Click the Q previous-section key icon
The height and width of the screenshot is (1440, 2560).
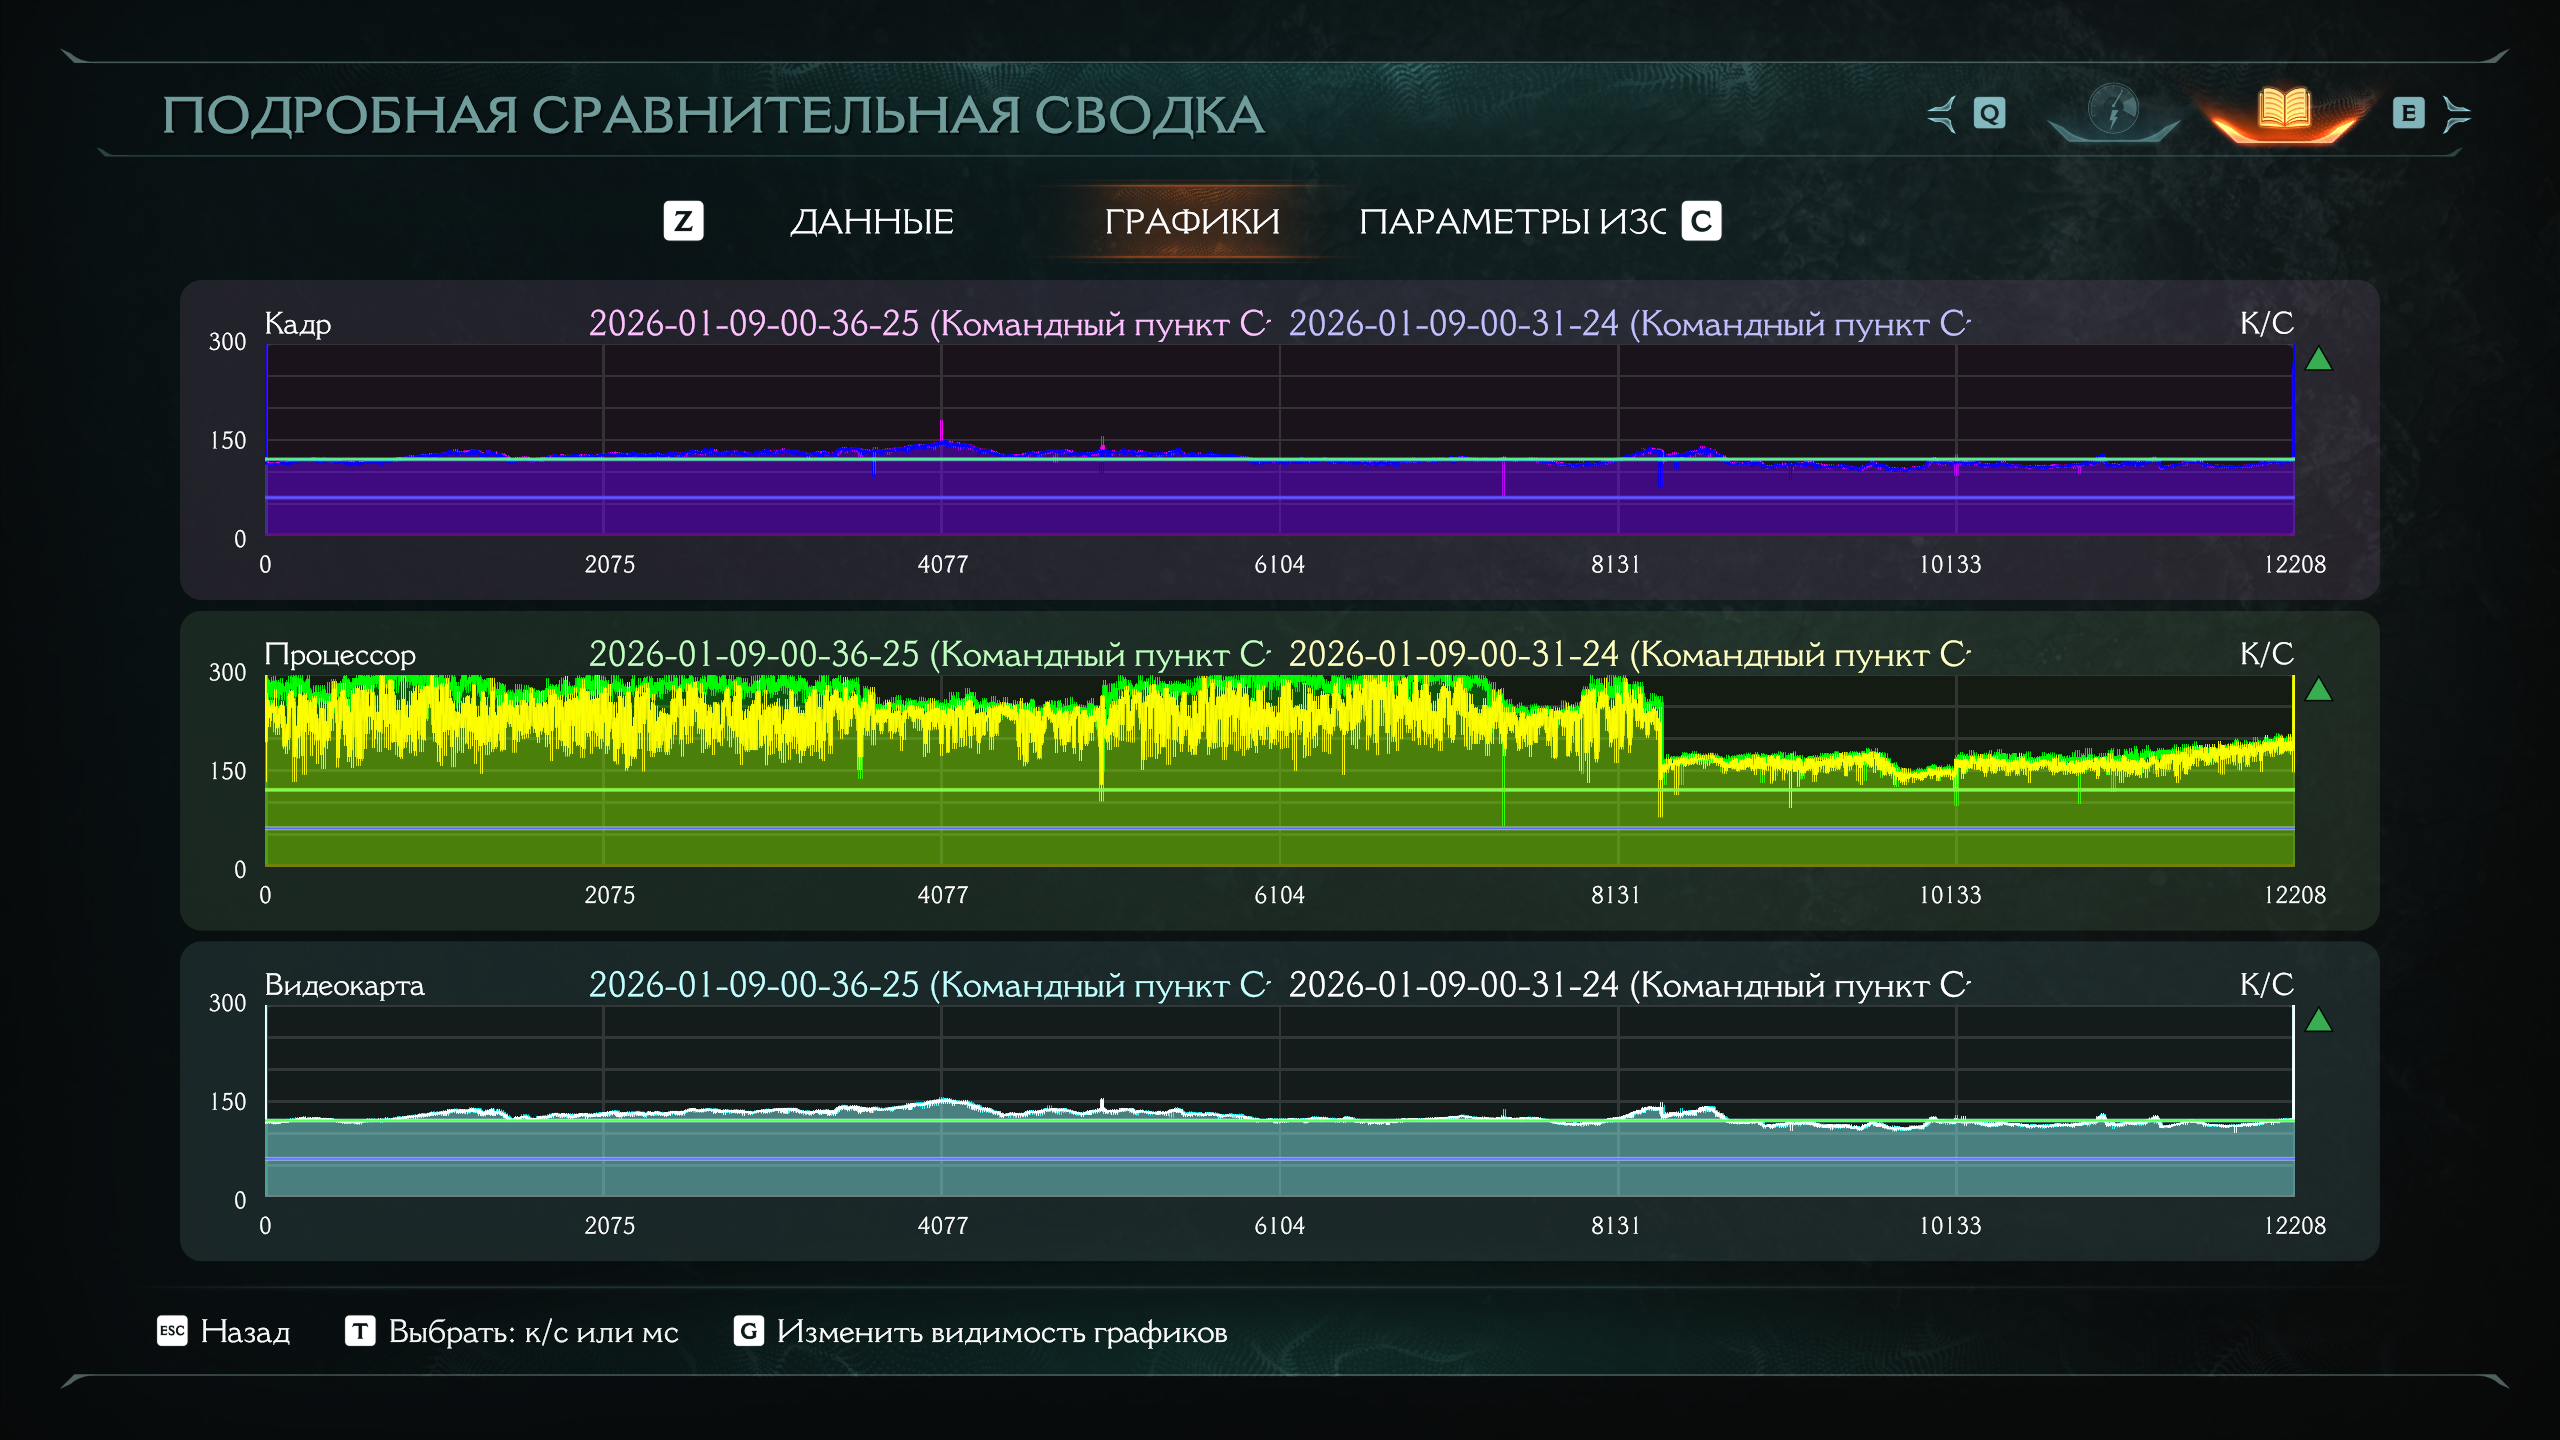(1989, 114)
